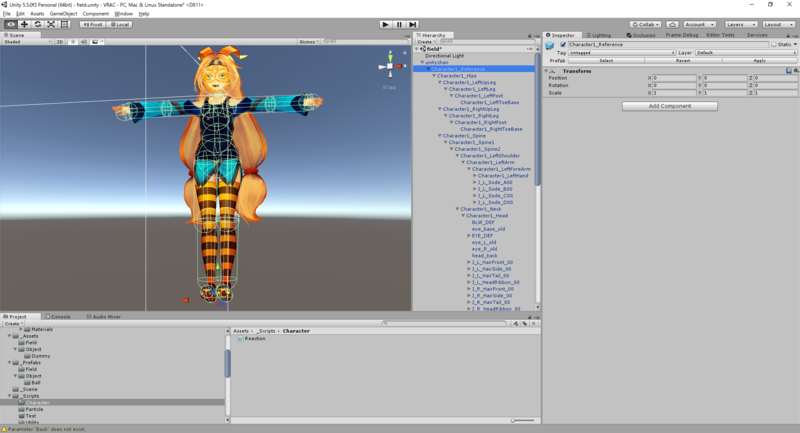Open the Layer dropdown (Default)
The height and width of the screenshot is (433, 800).
coord(746,53)
